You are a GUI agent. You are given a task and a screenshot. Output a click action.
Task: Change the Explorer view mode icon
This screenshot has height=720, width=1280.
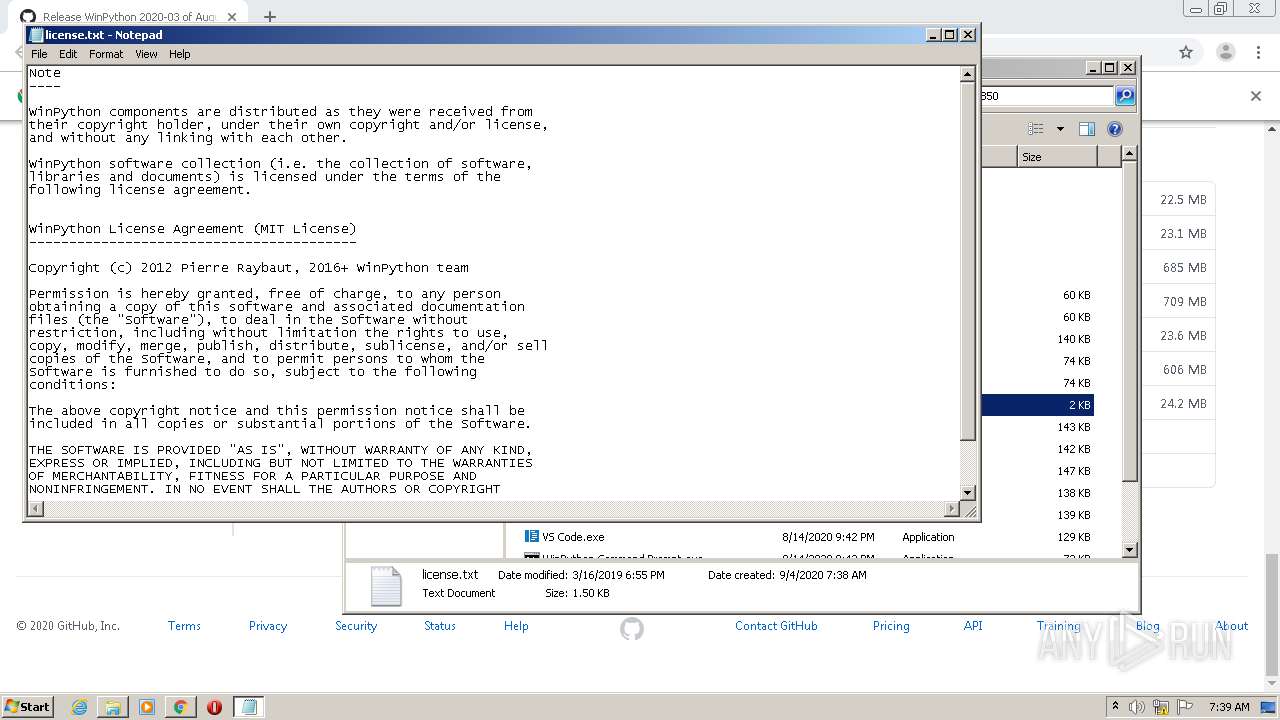[x=1036, y=129]
